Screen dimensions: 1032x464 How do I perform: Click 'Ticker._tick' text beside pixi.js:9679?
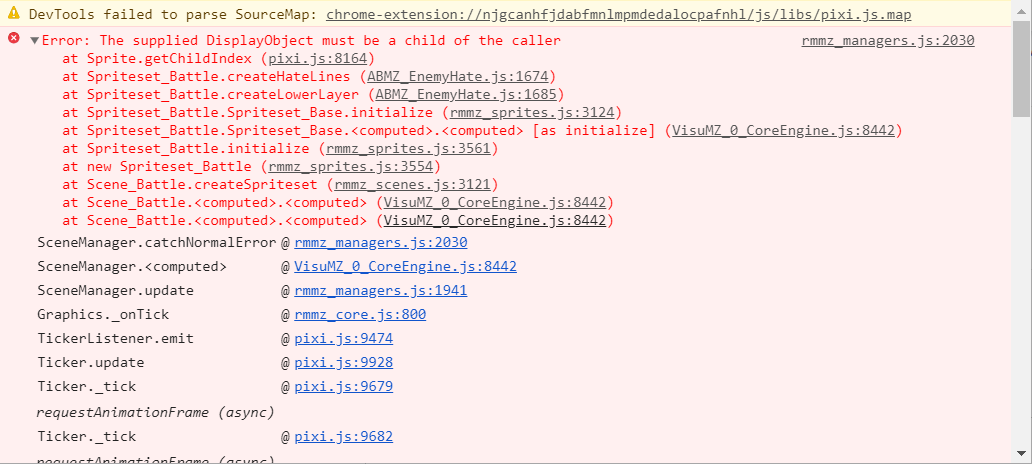87,386
